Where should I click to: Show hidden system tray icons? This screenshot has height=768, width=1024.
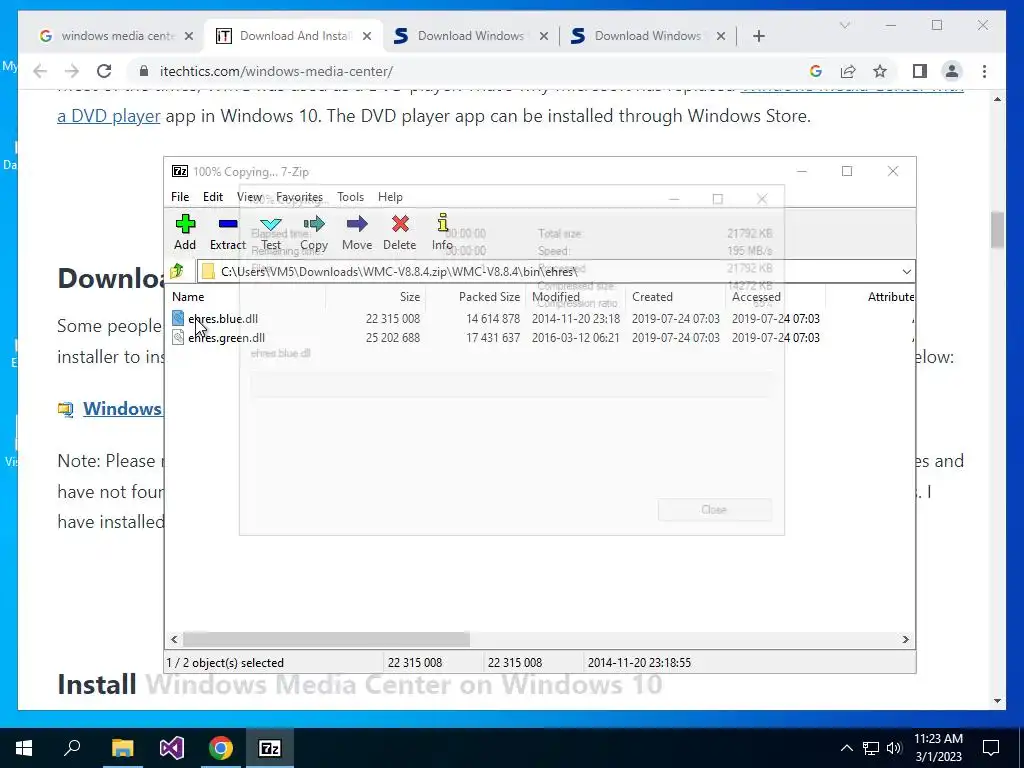(x=846, y=748)
